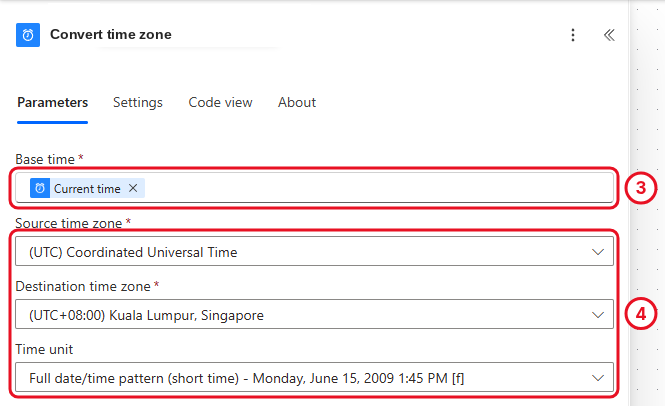Switch to the Parameters tab

tap(53, 102)
